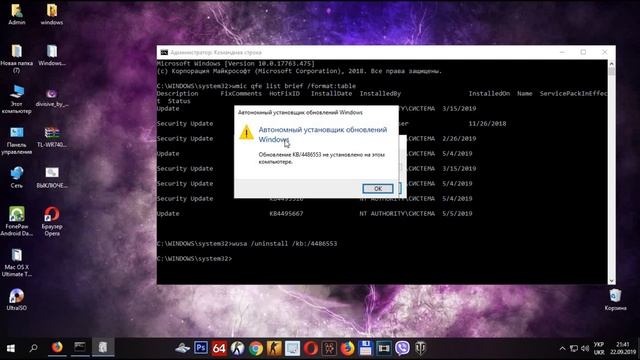Open the Сеть network desktop icon

point(17,178)
